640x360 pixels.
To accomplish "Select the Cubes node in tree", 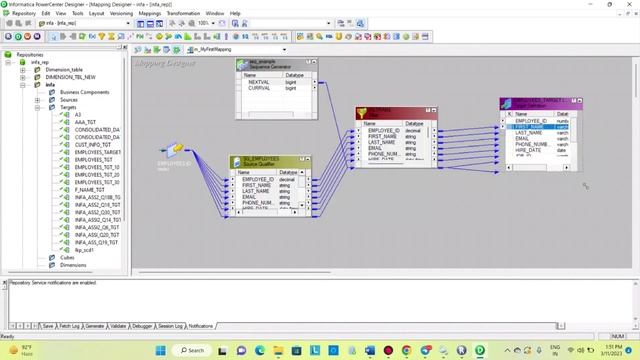I will (67, 258).
